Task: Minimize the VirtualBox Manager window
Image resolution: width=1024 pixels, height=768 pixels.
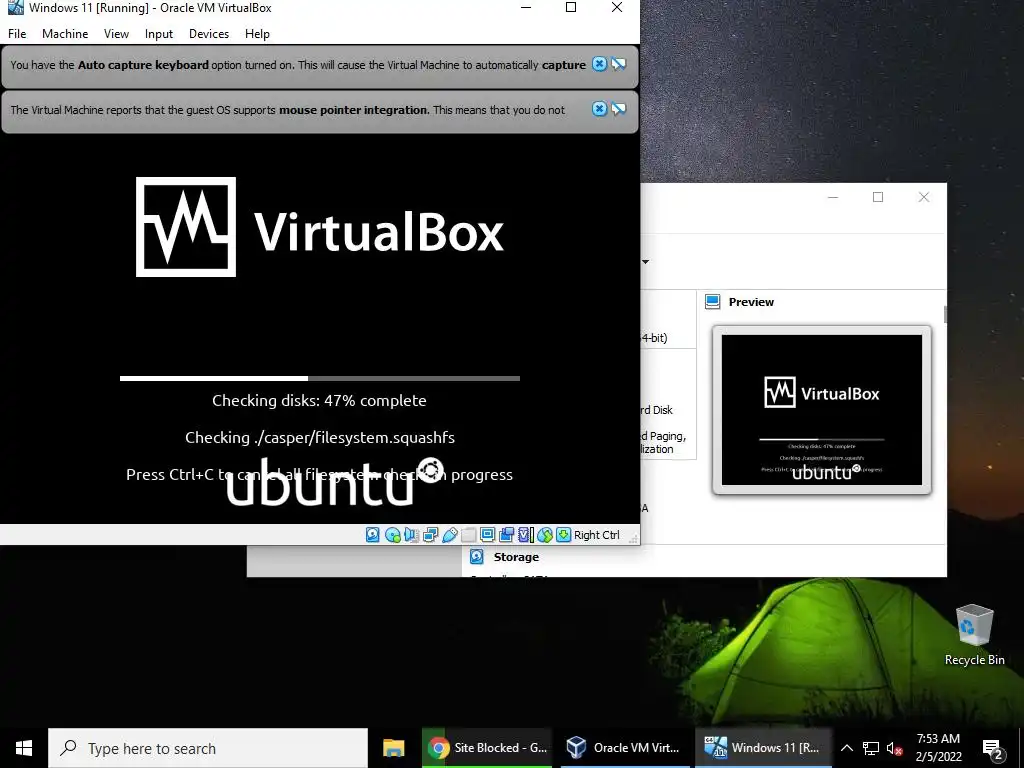Action: [x=833, y=197]
